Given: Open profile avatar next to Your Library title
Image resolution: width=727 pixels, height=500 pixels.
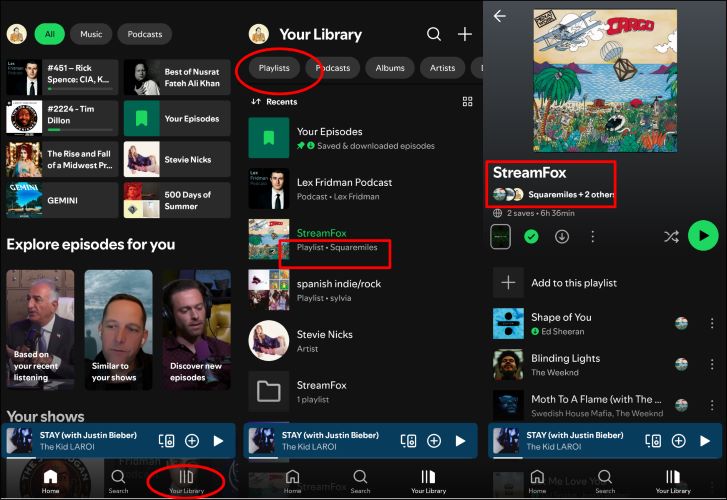Looking at the screenshot, I should [x=259, y=34].
